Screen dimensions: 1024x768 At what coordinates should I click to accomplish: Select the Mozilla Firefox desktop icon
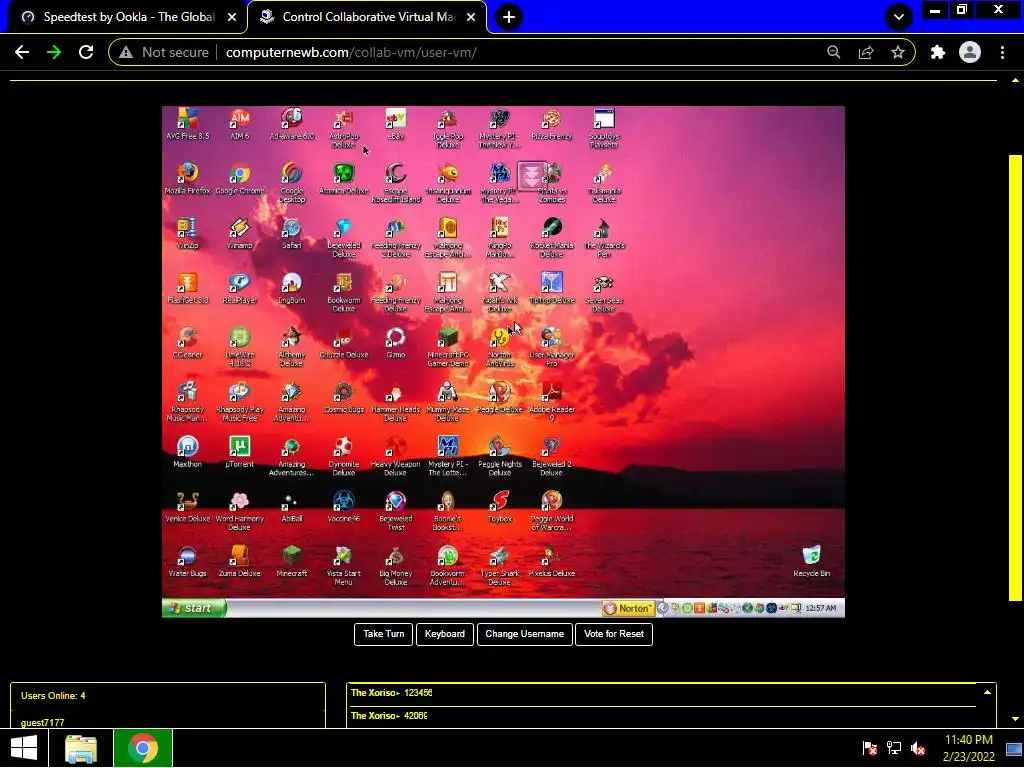pyautogui.click(x=187, y=178)
